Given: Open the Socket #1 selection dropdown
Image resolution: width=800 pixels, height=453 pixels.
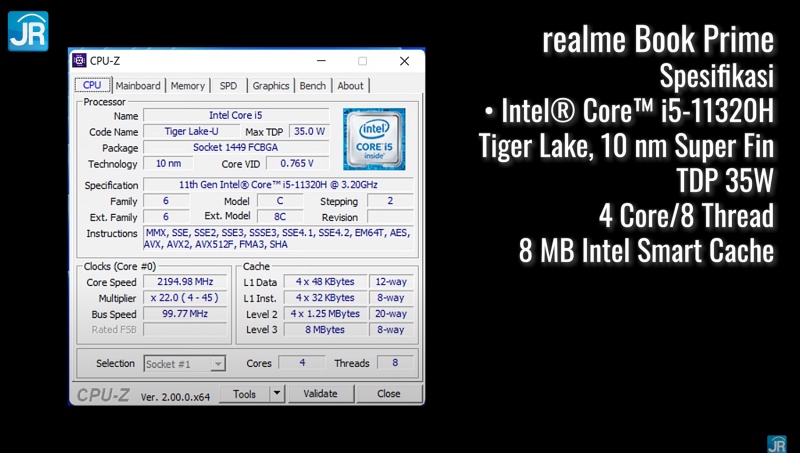Looking at the screenshot, I should click(185, 364).
